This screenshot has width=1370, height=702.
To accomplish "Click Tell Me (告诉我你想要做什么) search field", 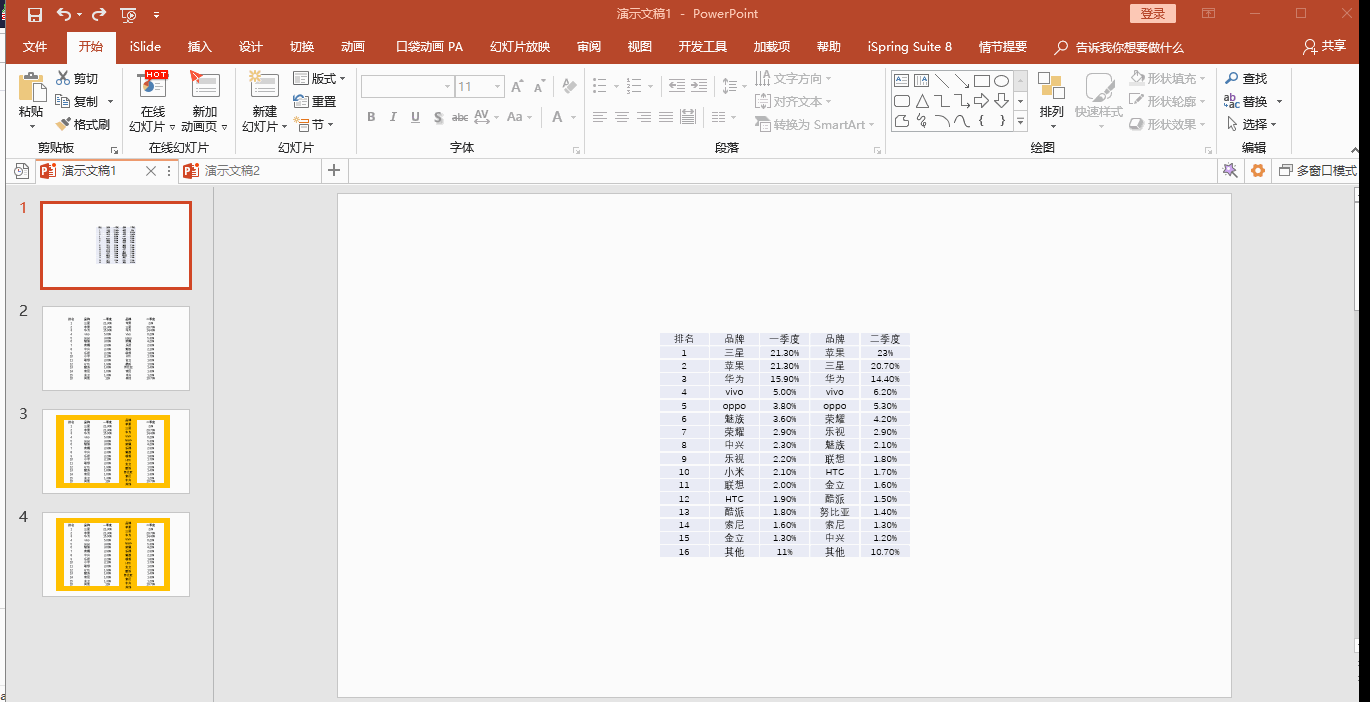I will click(x=1119, y=47).
